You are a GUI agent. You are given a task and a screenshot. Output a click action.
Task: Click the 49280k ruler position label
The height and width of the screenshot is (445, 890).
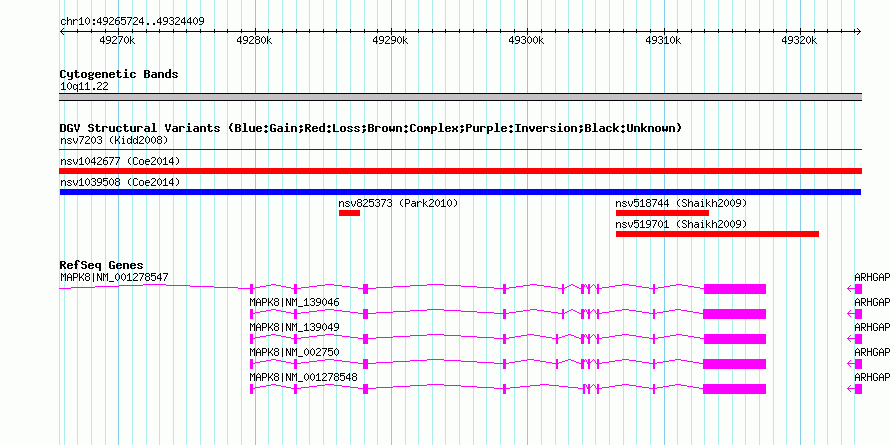click(x=254, y=40)
